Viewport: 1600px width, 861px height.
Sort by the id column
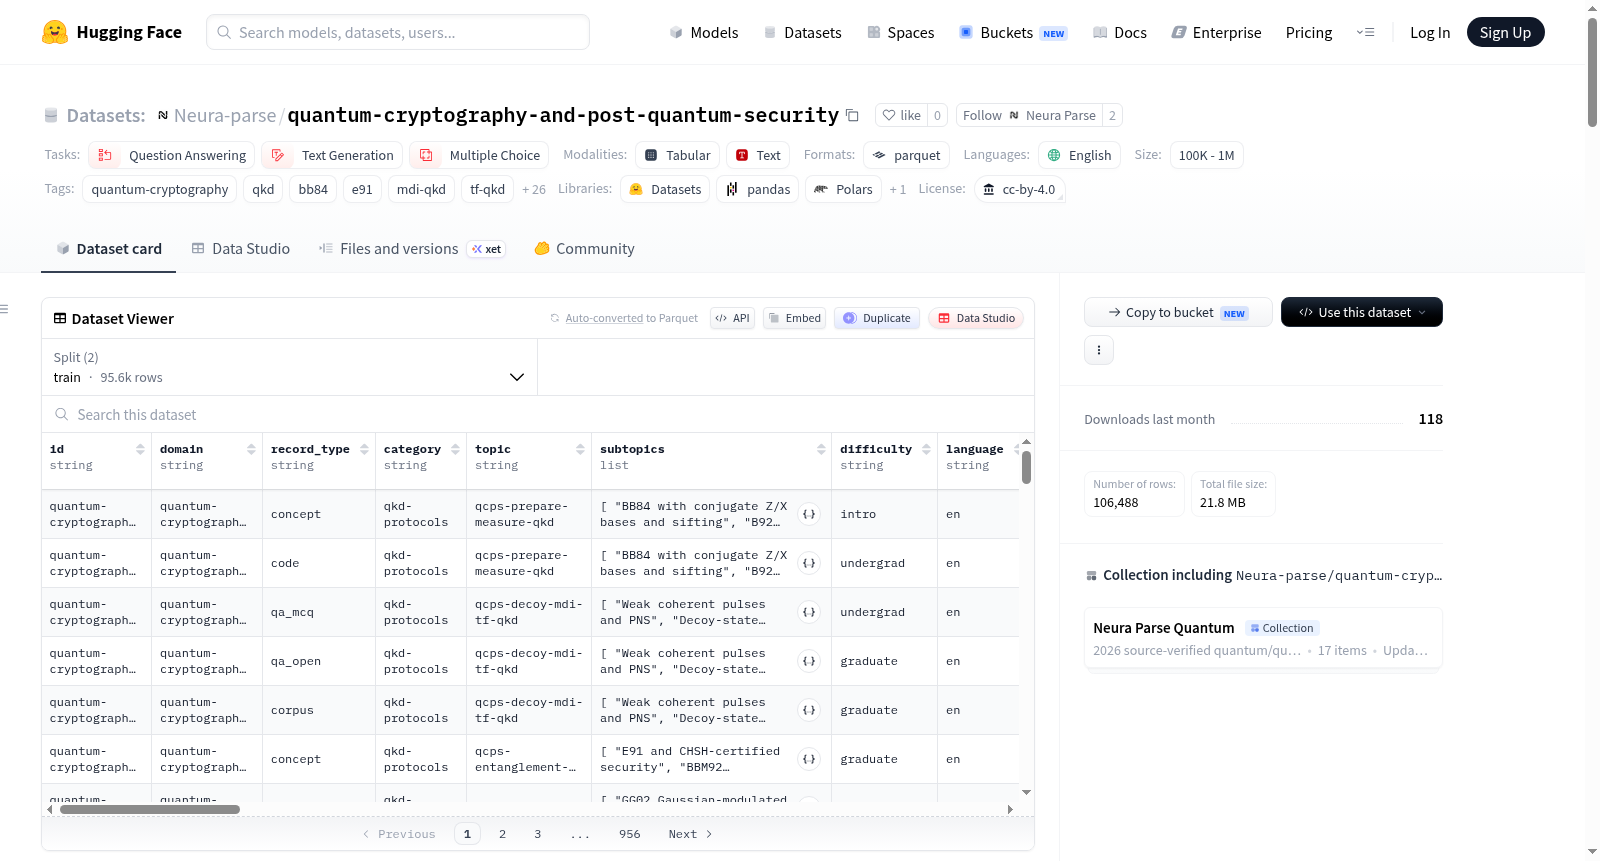(140, 450)
